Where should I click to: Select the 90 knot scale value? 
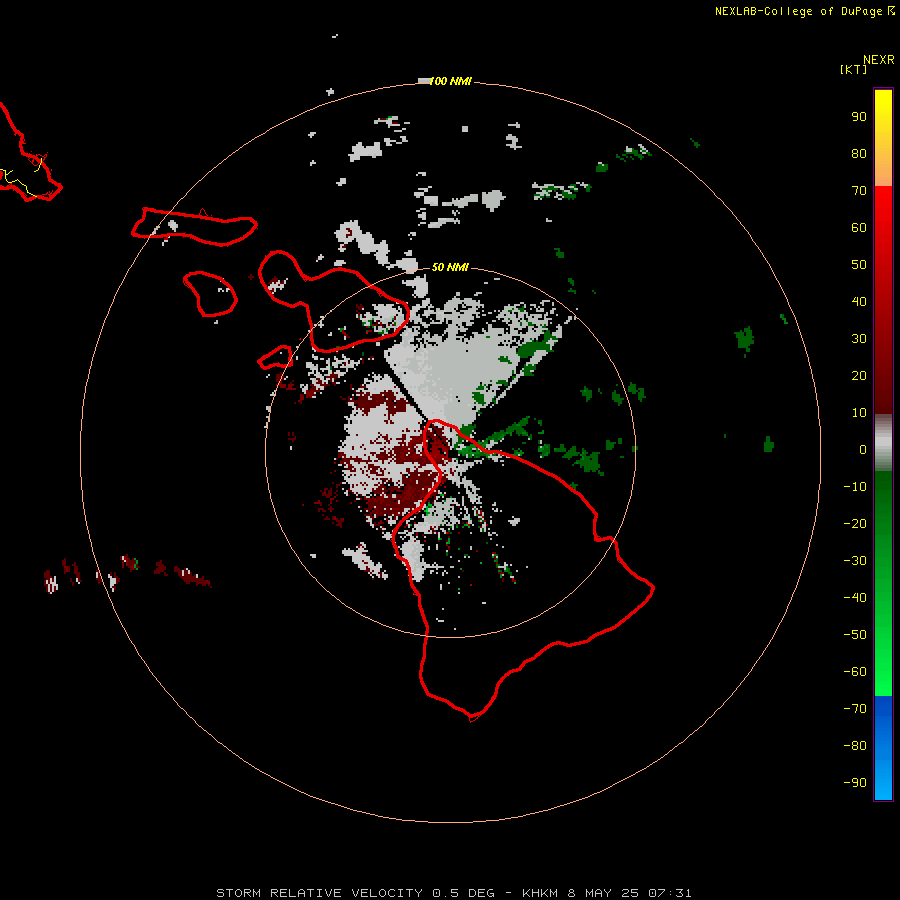point(859,117)
